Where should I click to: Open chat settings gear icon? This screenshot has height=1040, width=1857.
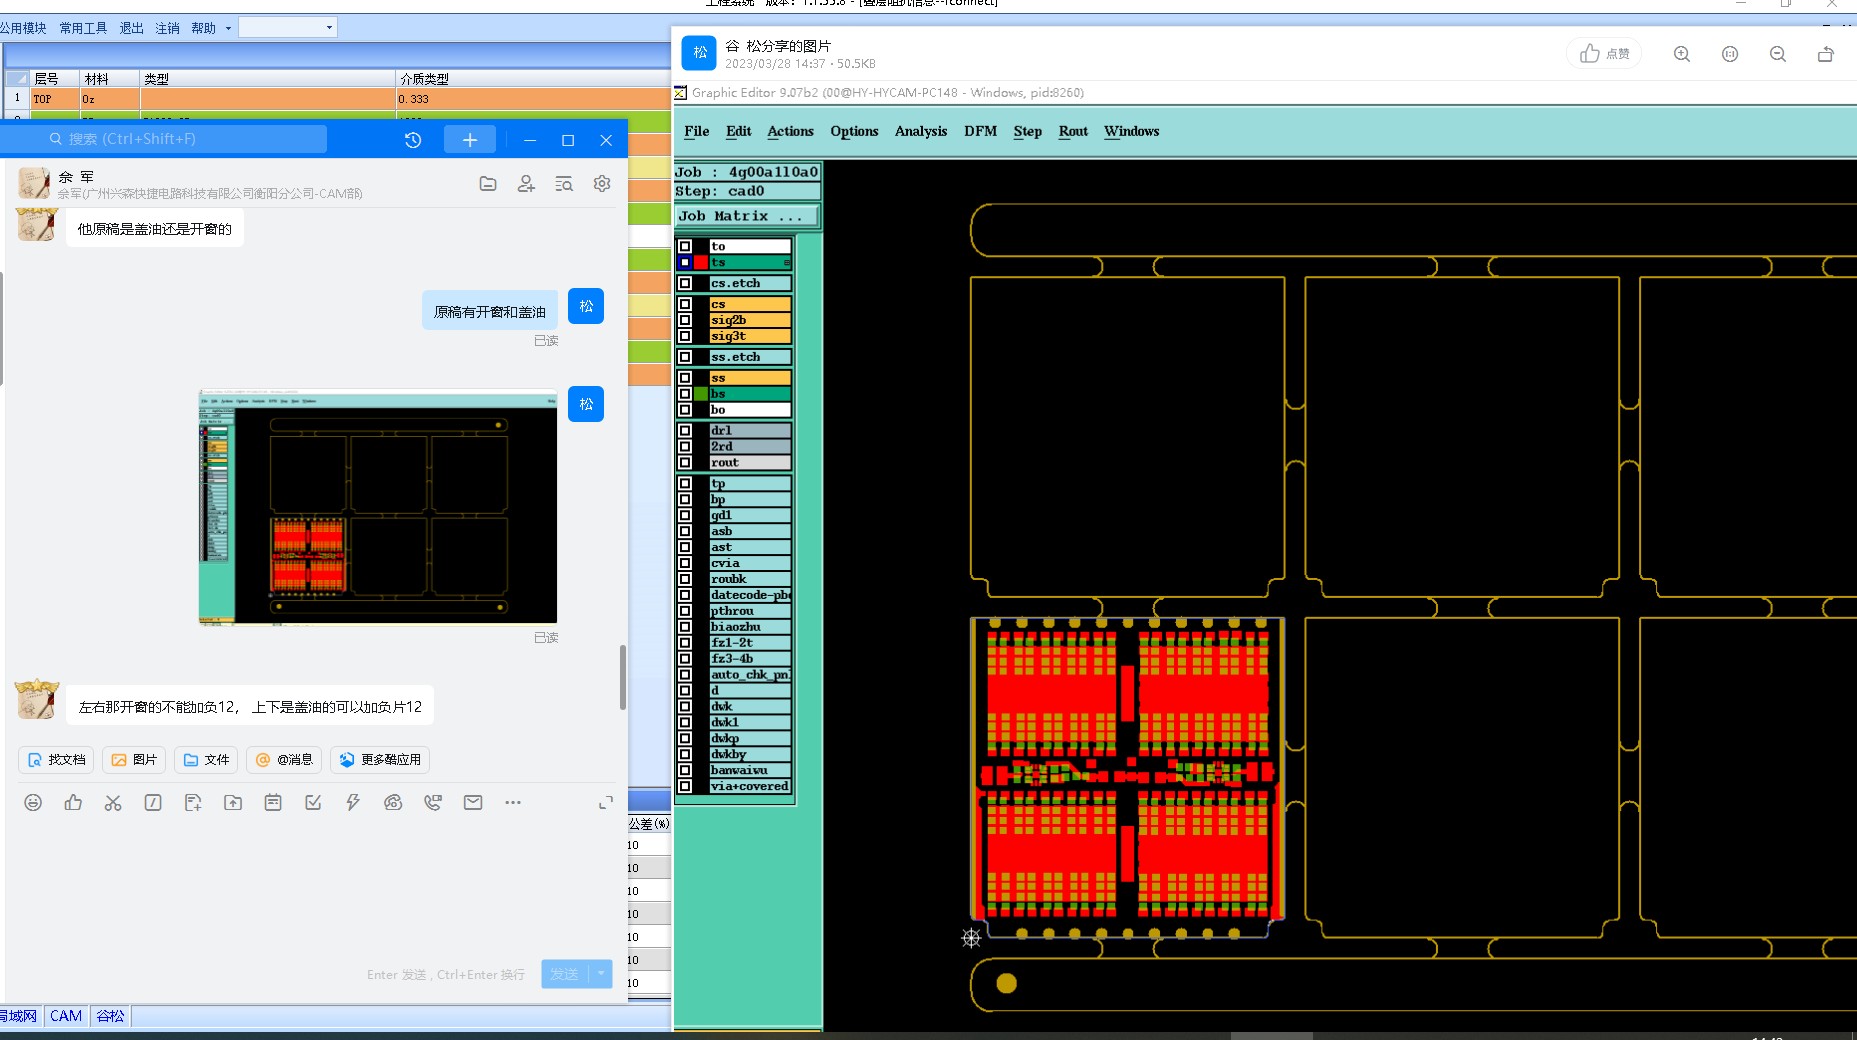(602, 184)
